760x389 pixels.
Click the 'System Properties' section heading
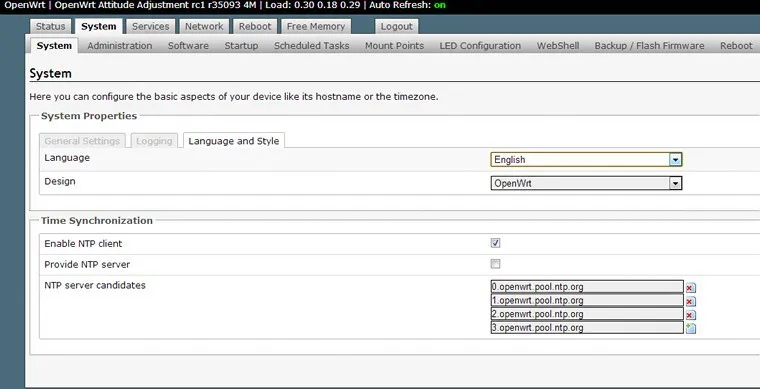[89, 116]
